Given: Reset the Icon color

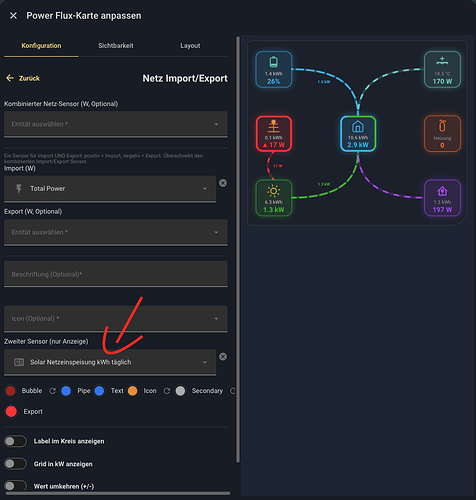Looking at the screenshot, I should pos(167,391).
